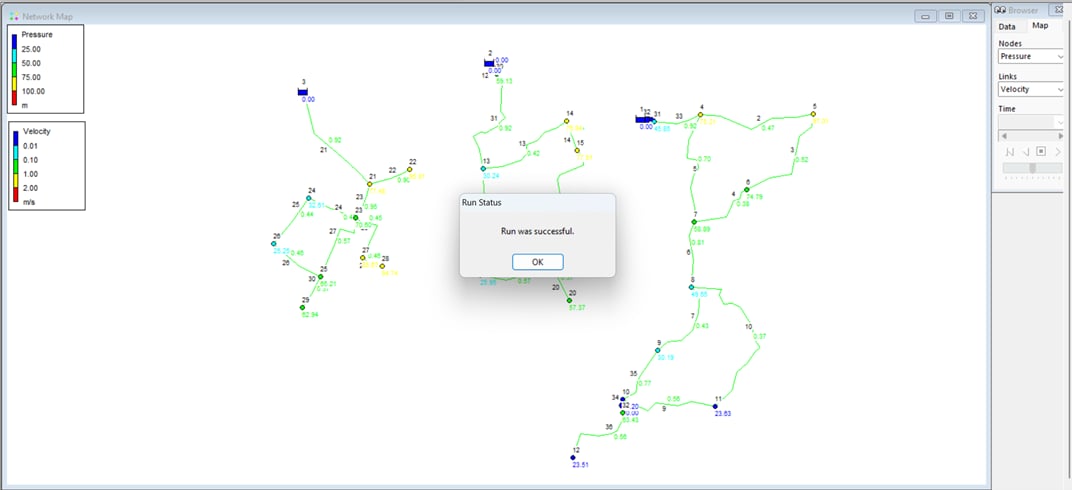Screen dimensions: 1072x490
Task: Select reservoir 2 icon at the top
Action: tap(489, 64)
